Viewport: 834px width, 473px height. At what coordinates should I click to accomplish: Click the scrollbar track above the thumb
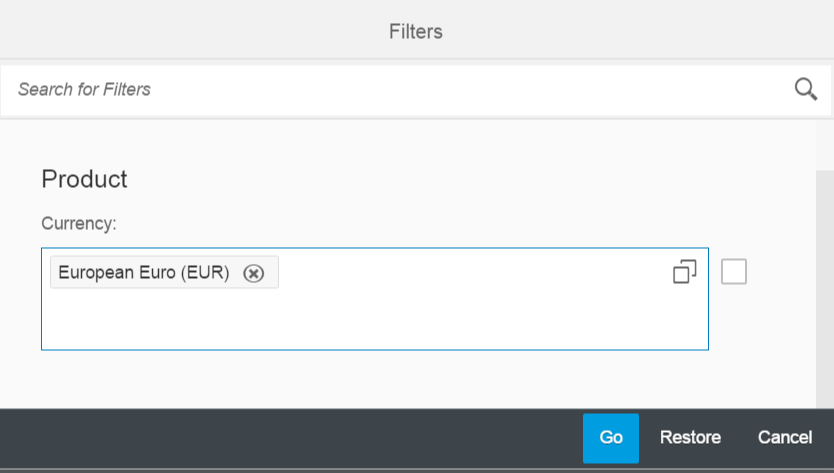[x=825, y=145]
